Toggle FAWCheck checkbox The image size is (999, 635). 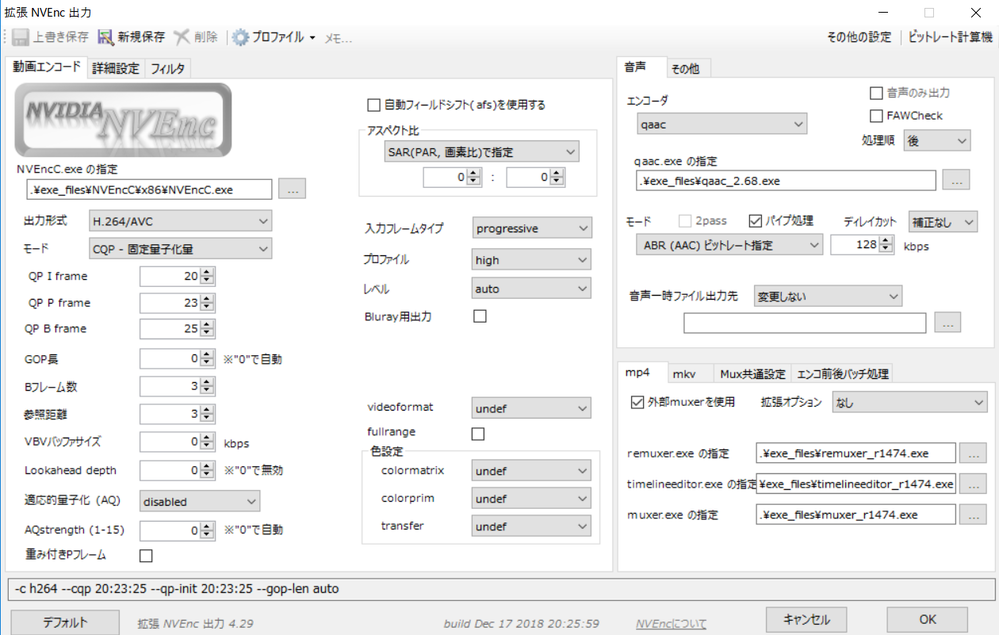point(876,116)
